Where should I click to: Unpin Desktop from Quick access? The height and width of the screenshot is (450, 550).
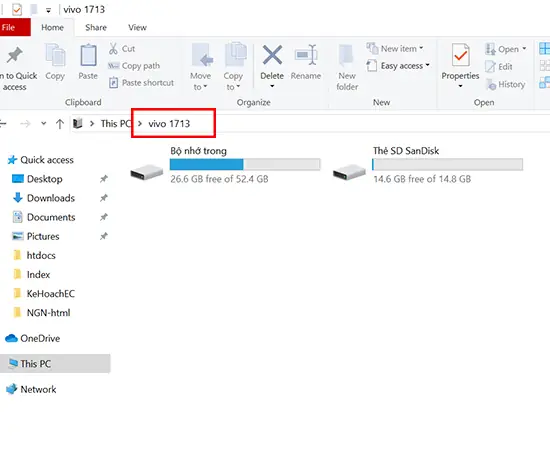click(103, 179)
